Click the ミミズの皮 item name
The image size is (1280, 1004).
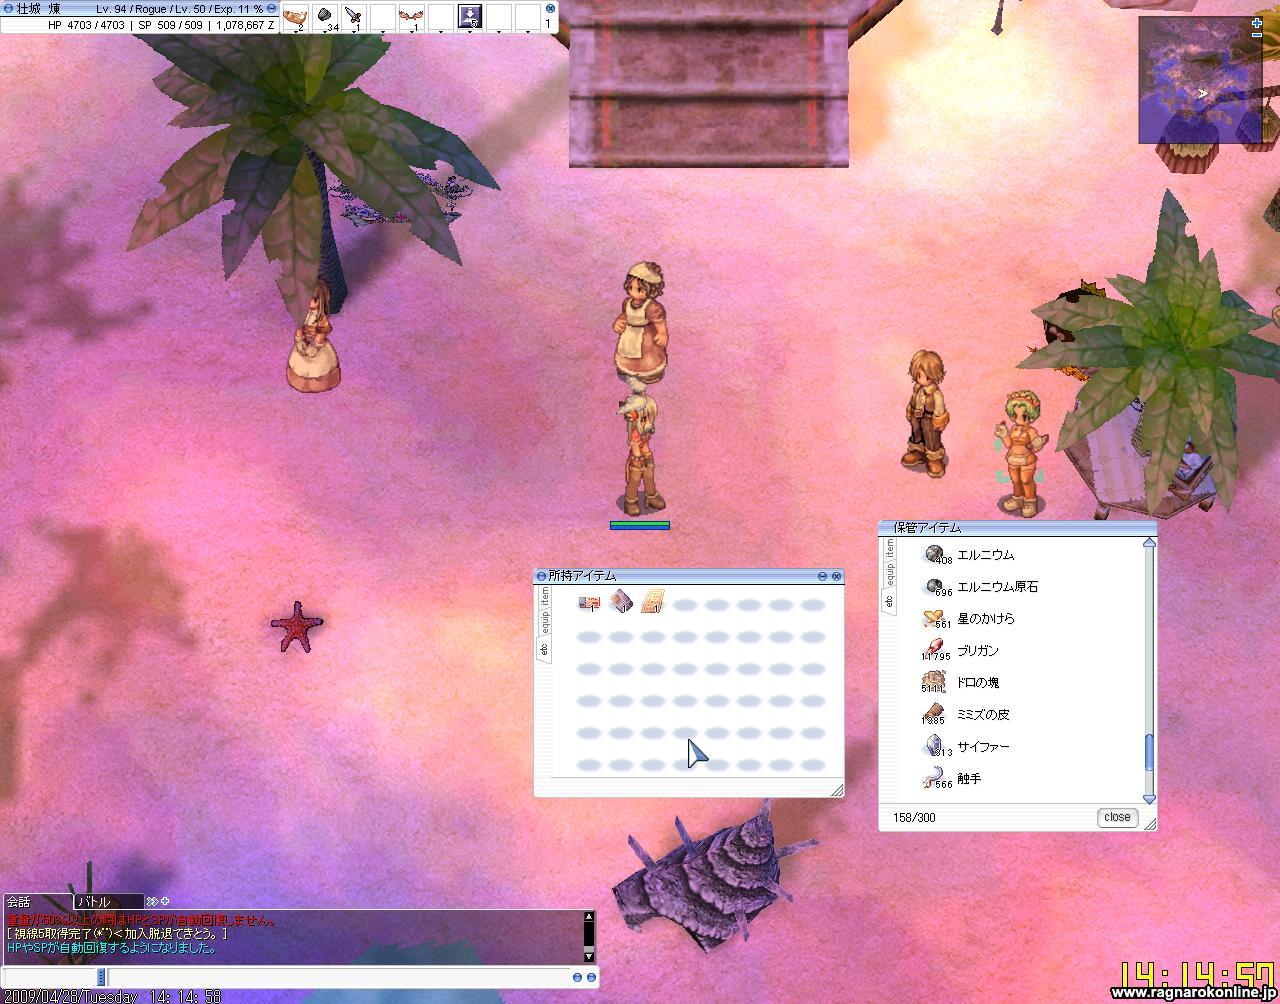(983, 715)
